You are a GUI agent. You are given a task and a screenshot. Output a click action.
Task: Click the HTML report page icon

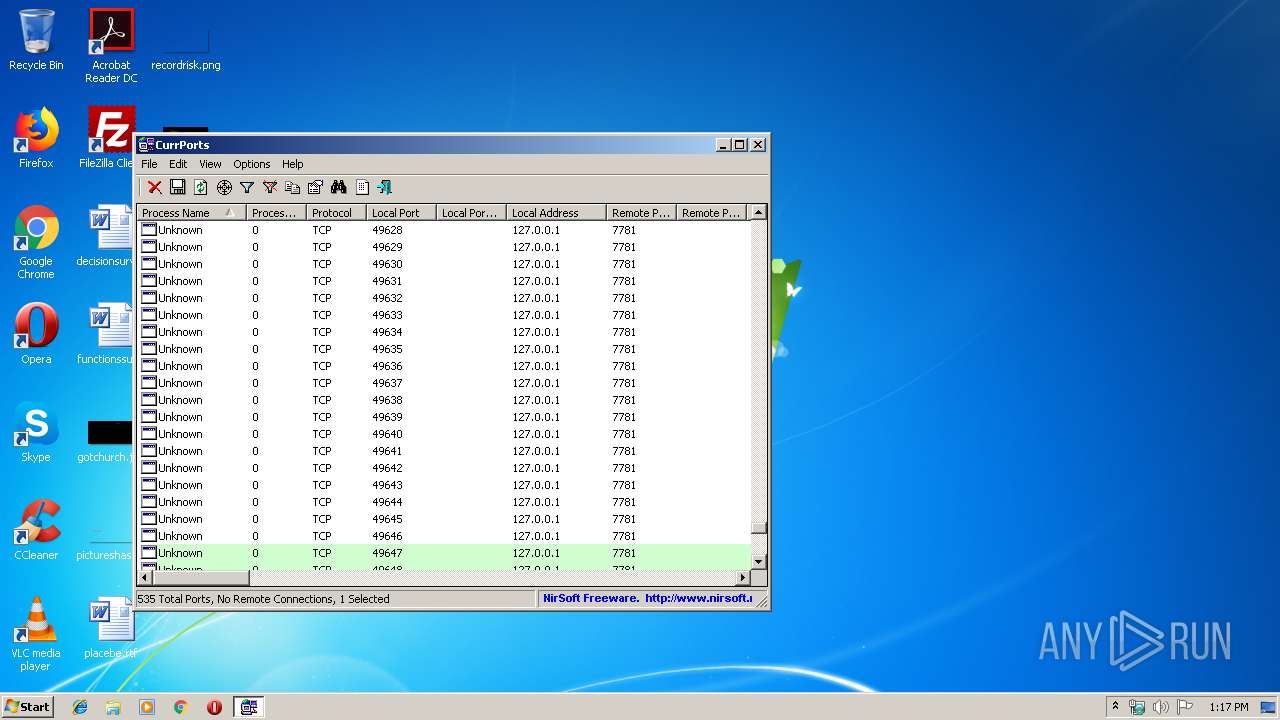(x=362, y=187)
